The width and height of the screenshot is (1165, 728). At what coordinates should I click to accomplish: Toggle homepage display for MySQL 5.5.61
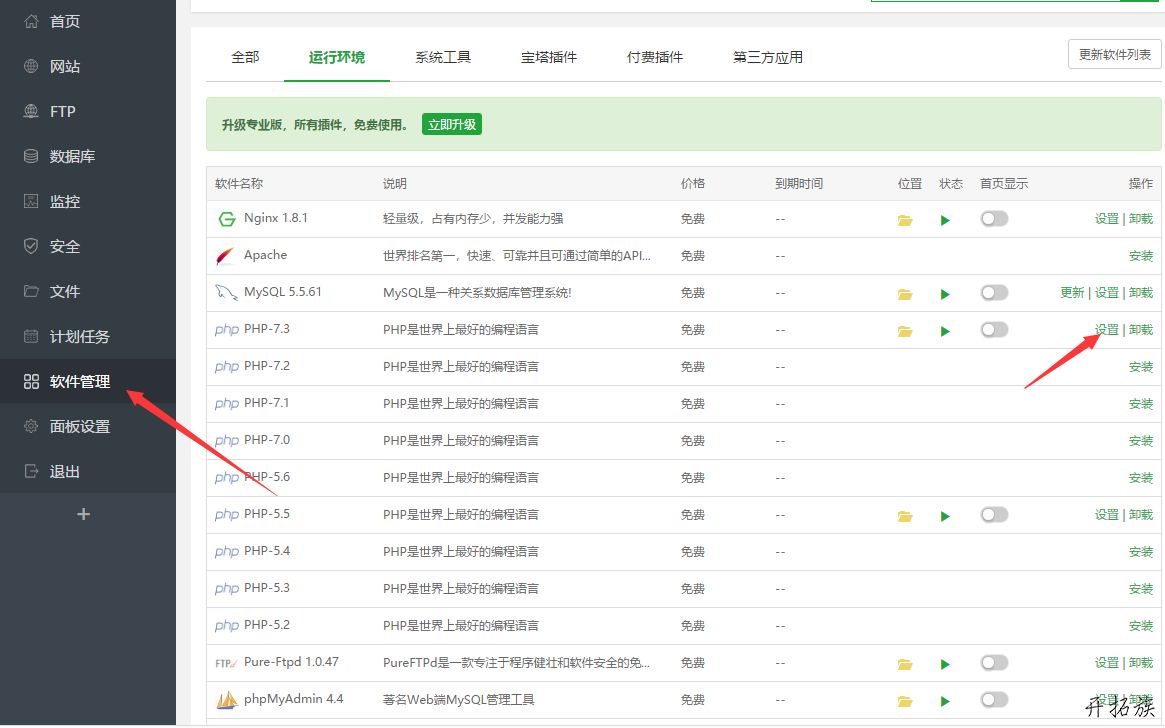(994, 293)
